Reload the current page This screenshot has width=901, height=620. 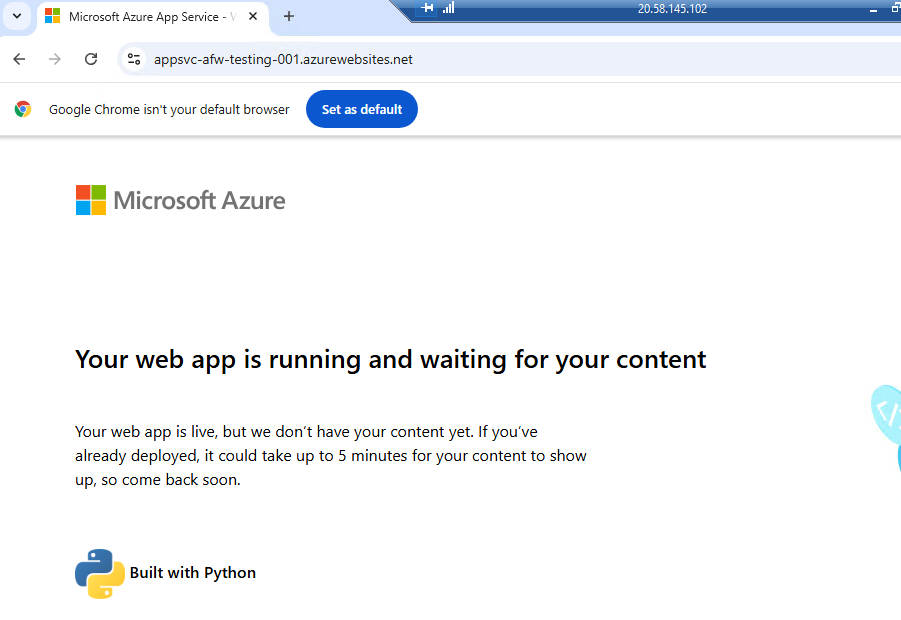pyautogui.click(x=91, y=59)
